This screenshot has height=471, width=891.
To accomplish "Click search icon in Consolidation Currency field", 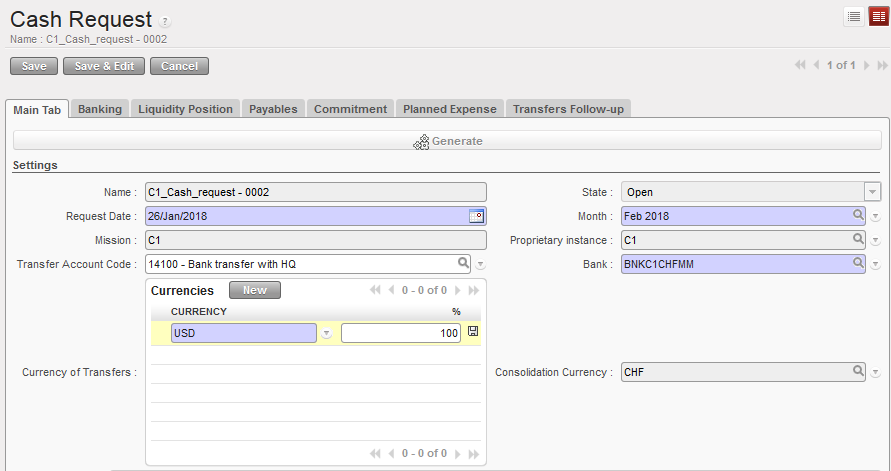I will coord(858,371).
